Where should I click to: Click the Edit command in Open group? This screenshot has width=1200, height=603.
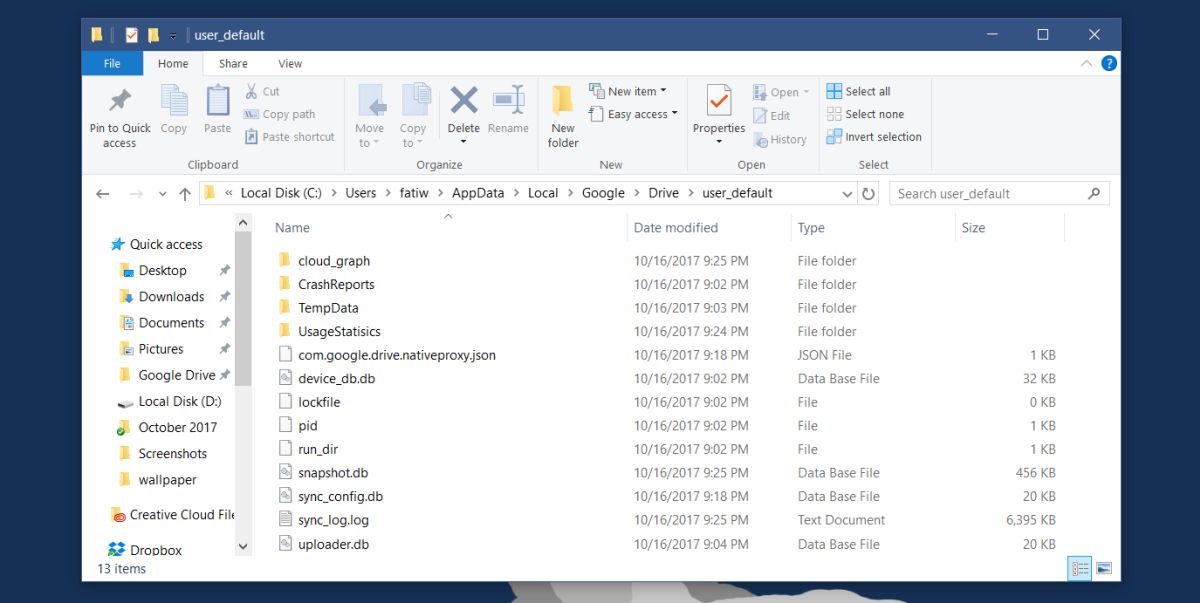[x=771, y=116]
